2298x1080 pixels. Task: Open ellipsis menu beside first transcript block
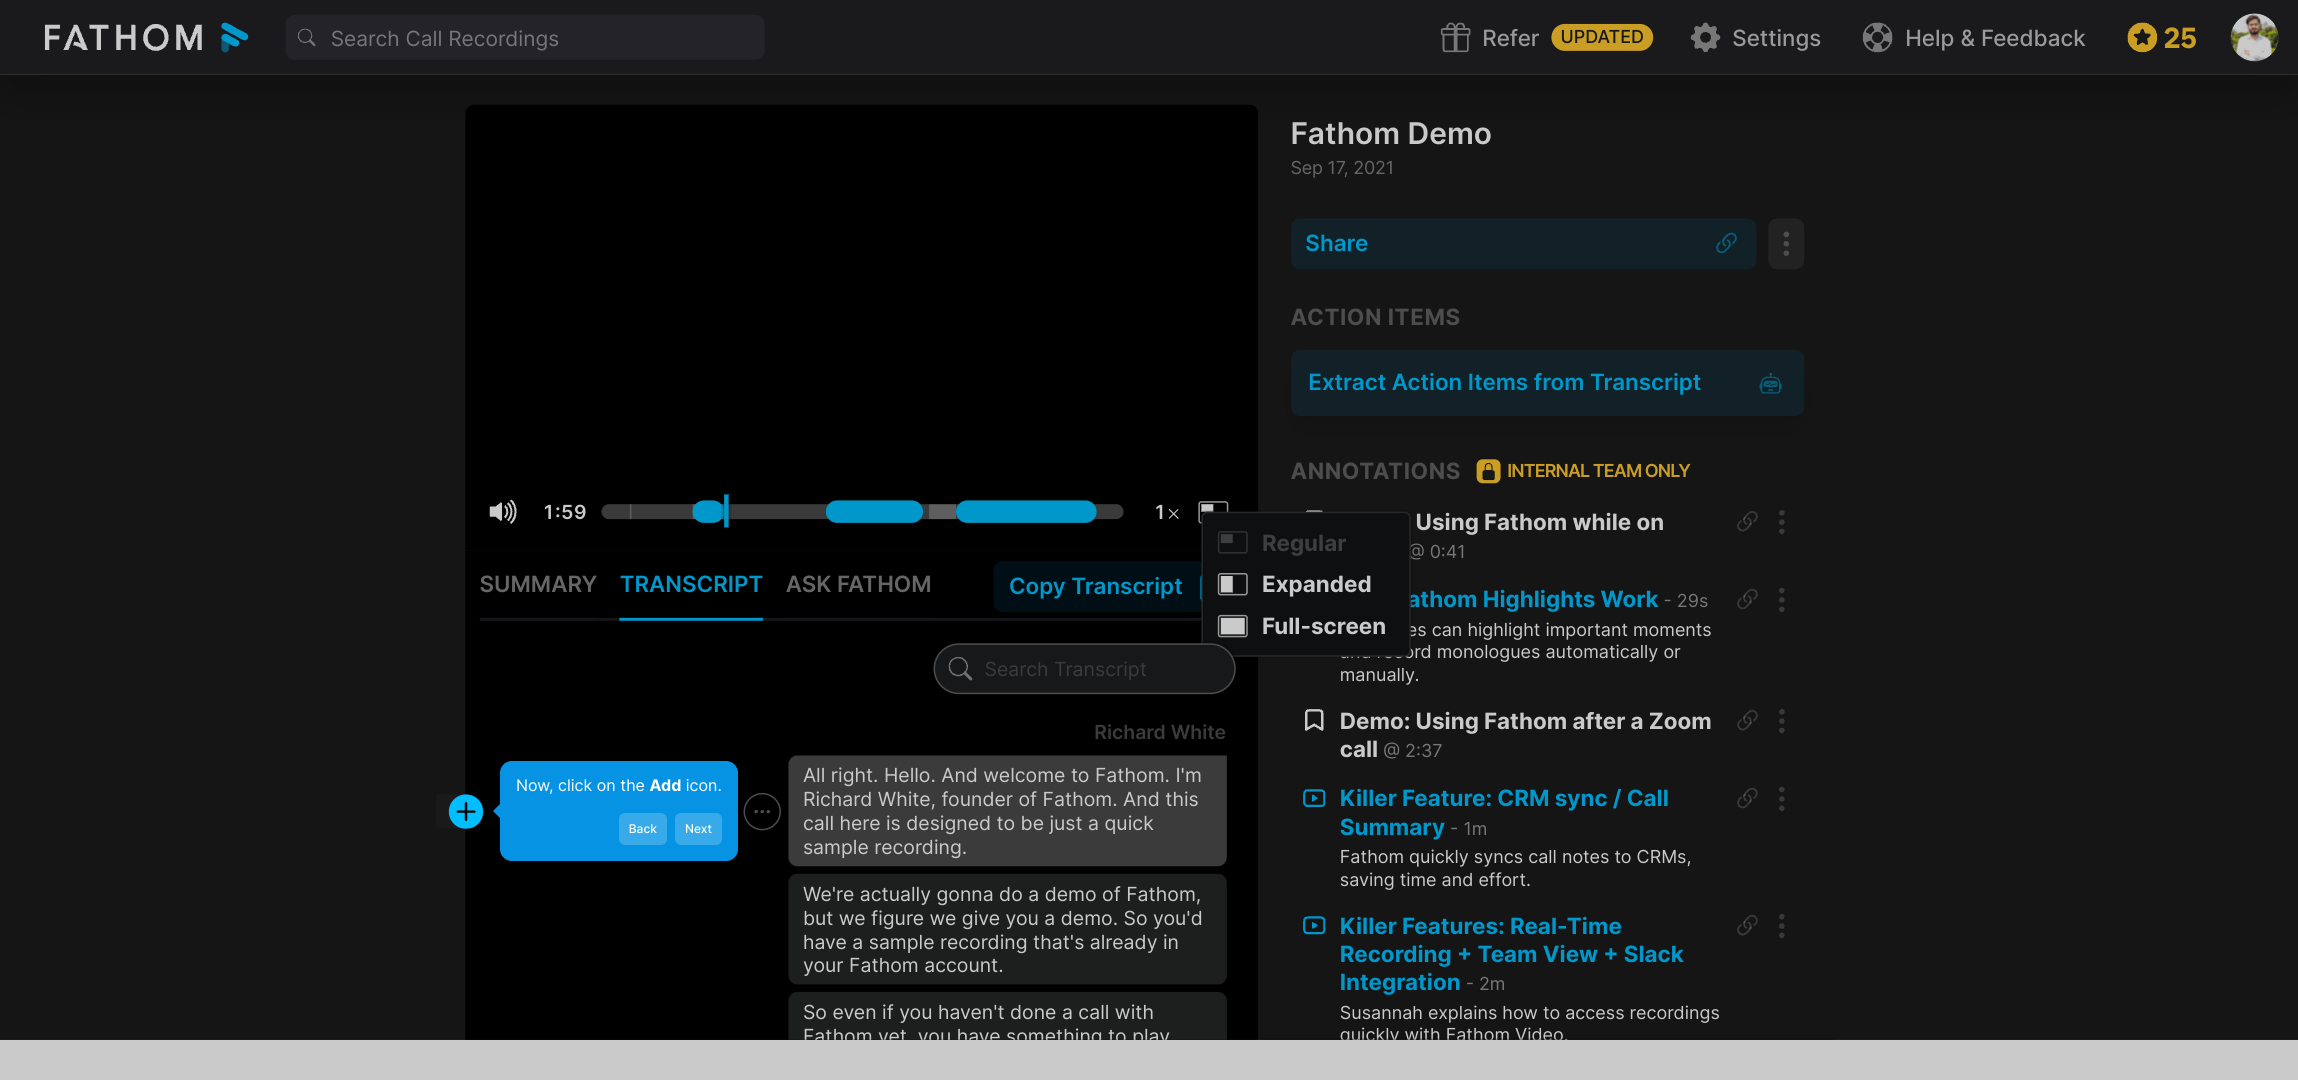point(762,811)
